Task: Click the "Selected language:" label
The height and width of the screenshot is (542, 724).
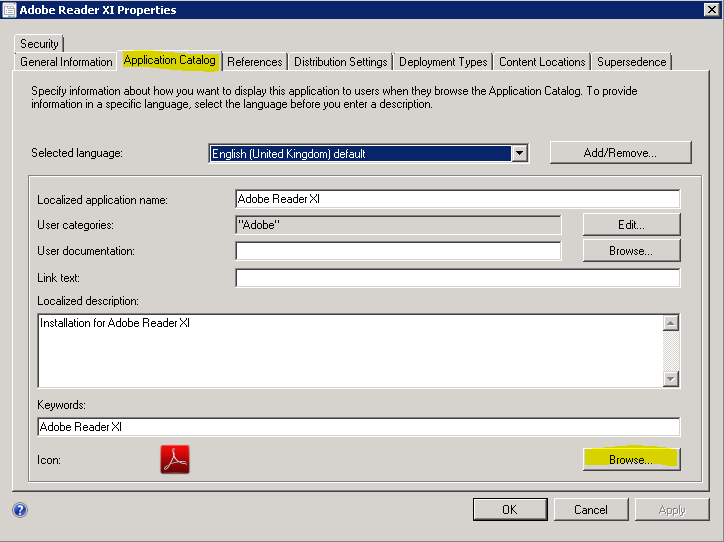Action: 77,153
